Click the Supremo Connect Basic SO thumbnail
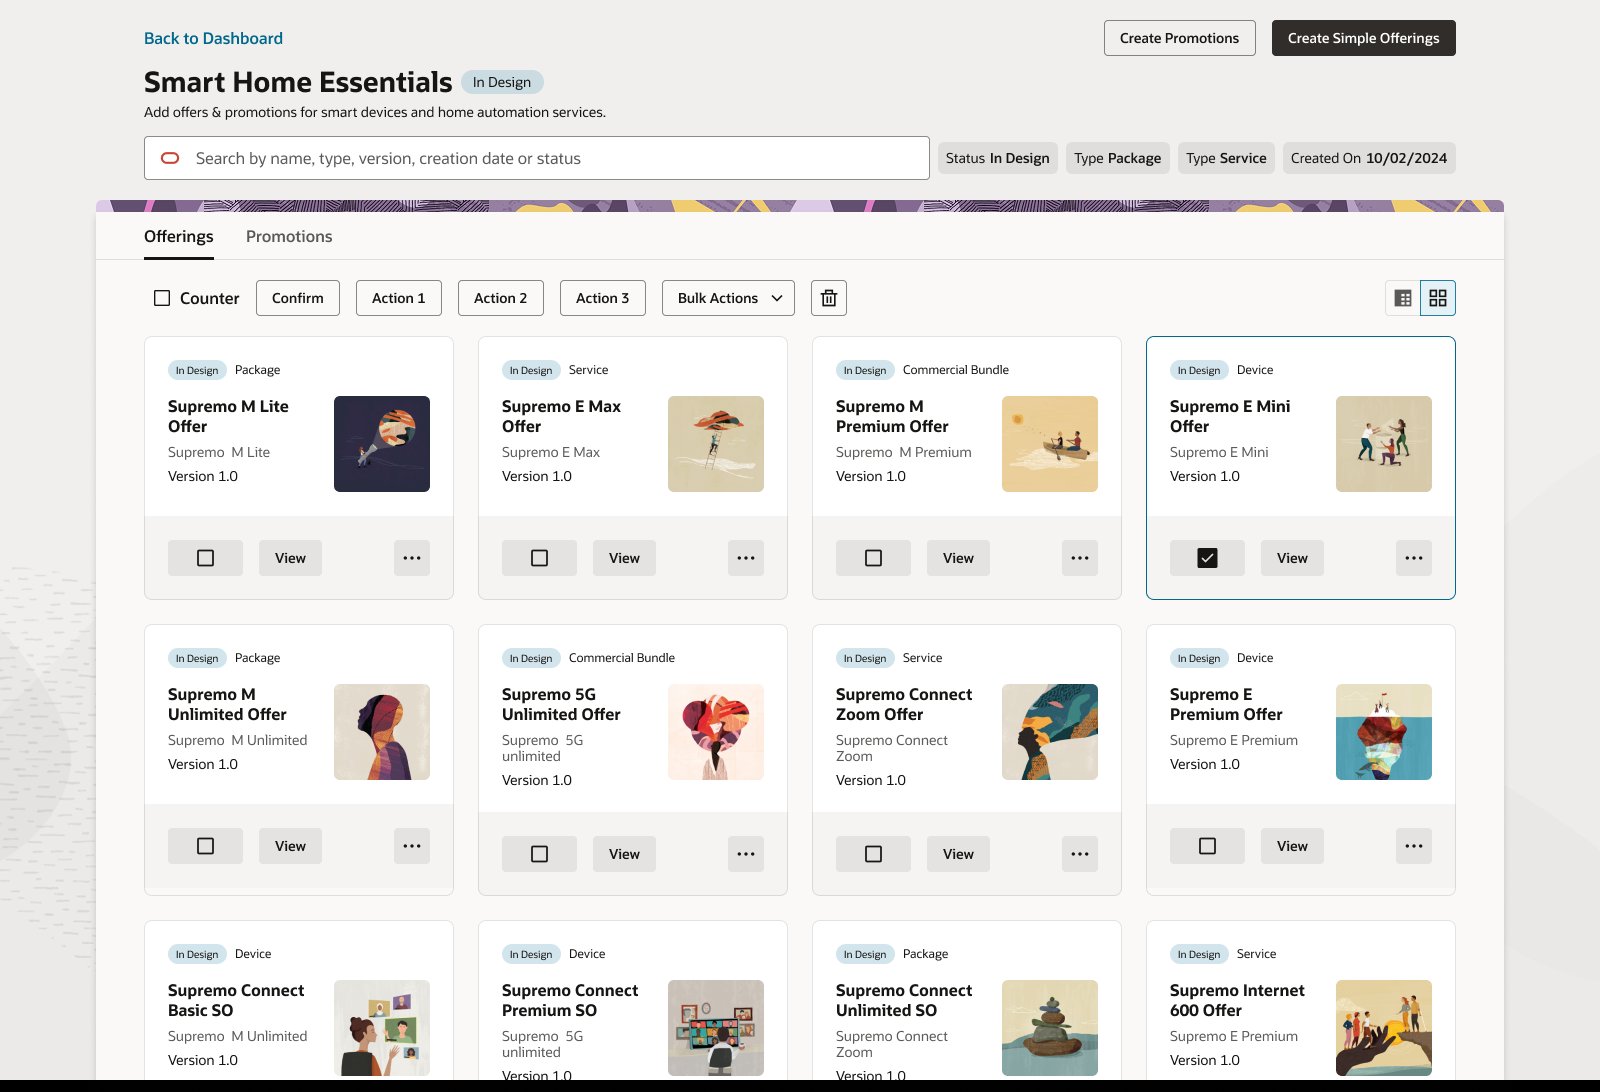Viewport: 1600px width, 1092px height. (x=382, y=1028)
